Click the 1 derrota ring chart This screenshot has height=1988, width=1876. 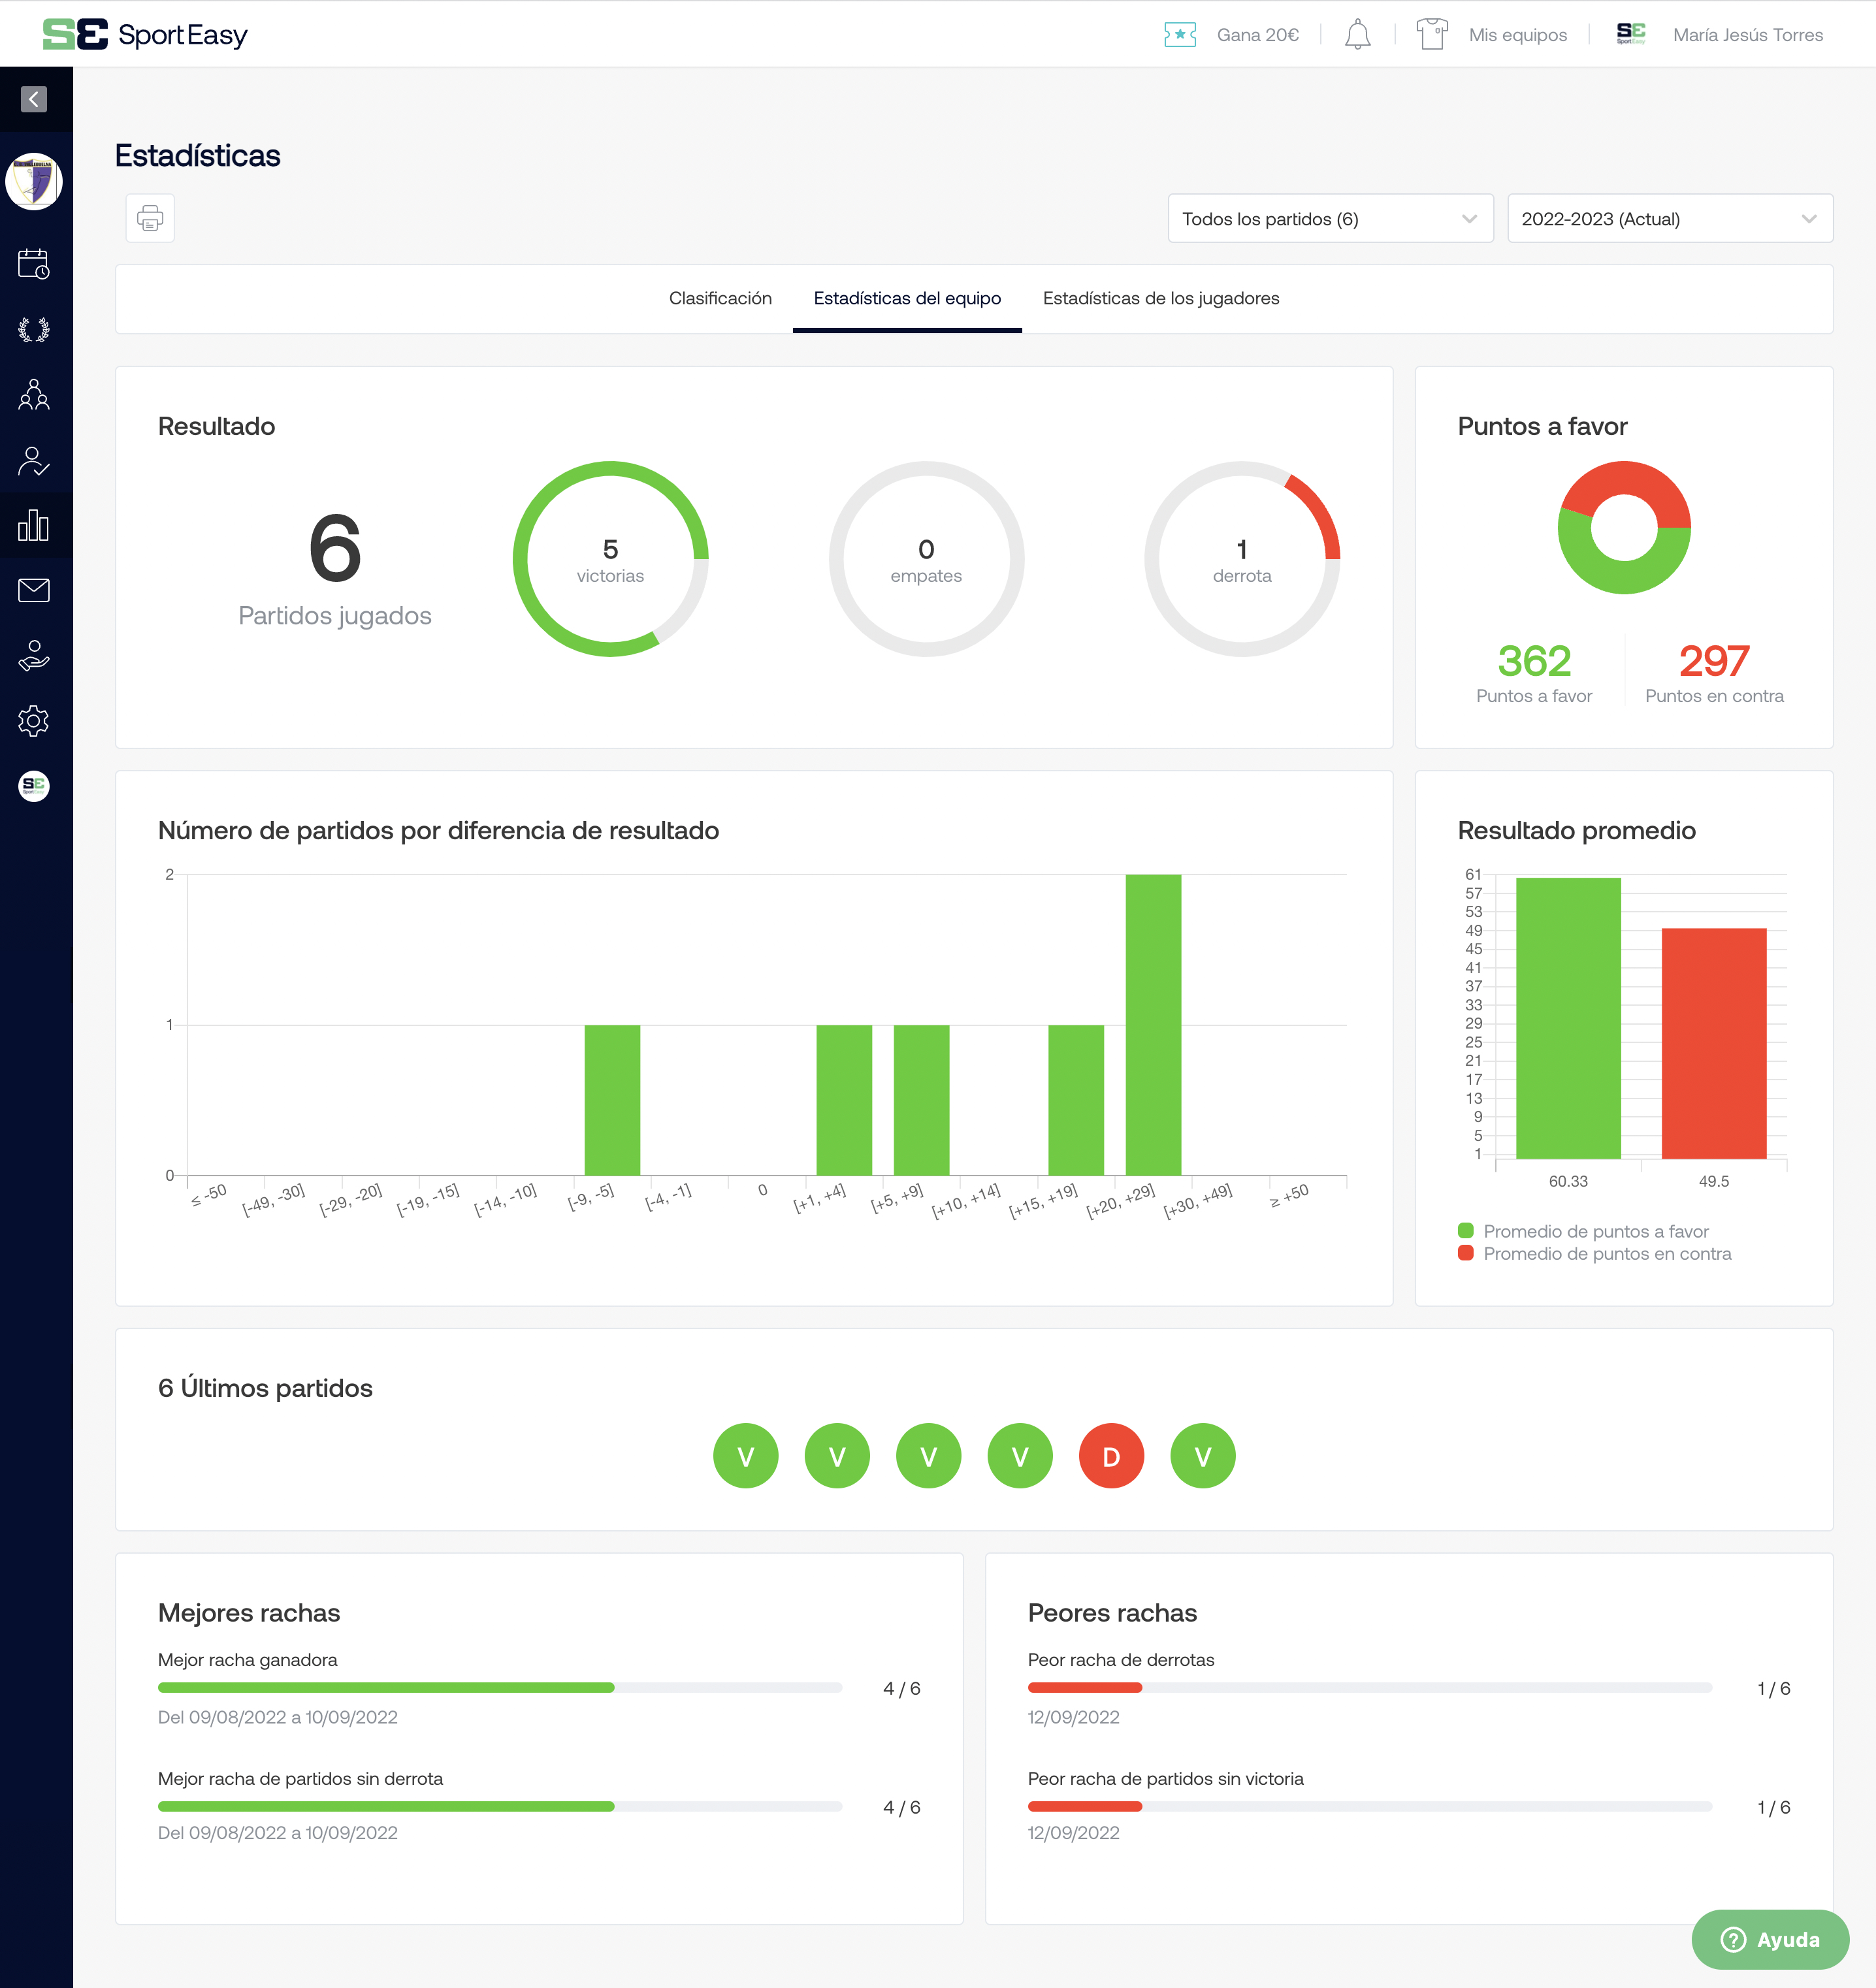(x=1242, y=559)
